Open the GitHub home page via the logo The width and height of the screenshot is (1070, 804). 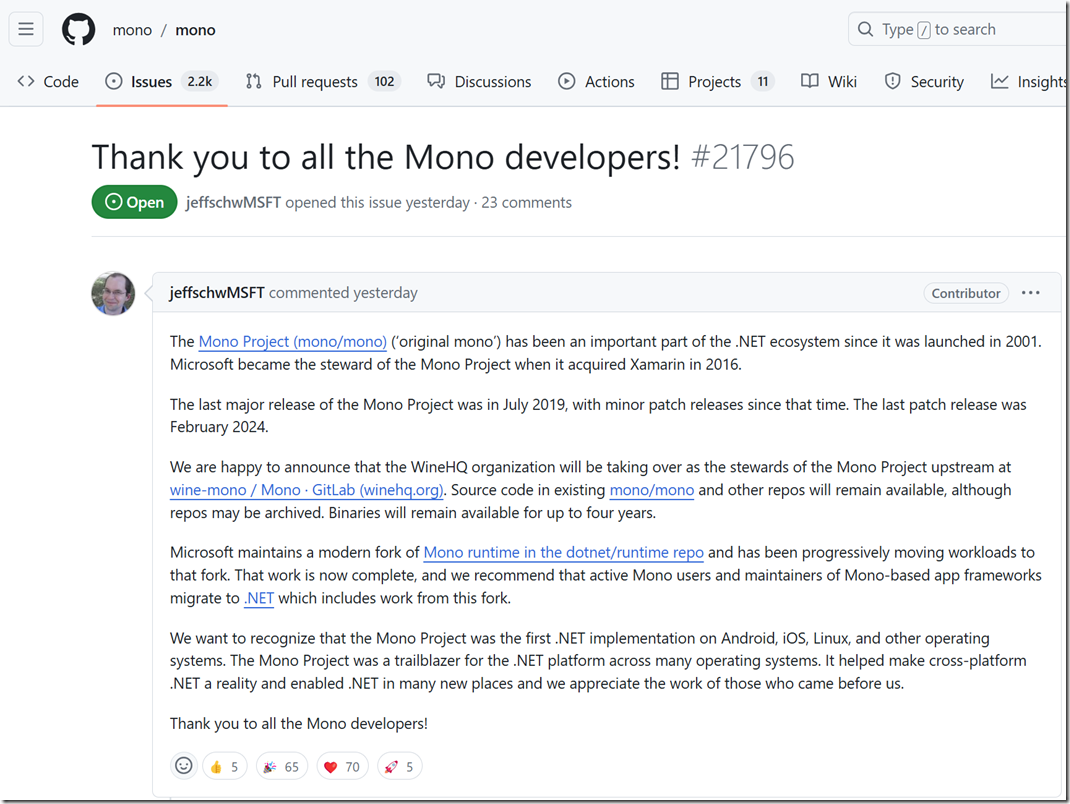(x=78, y=29)
